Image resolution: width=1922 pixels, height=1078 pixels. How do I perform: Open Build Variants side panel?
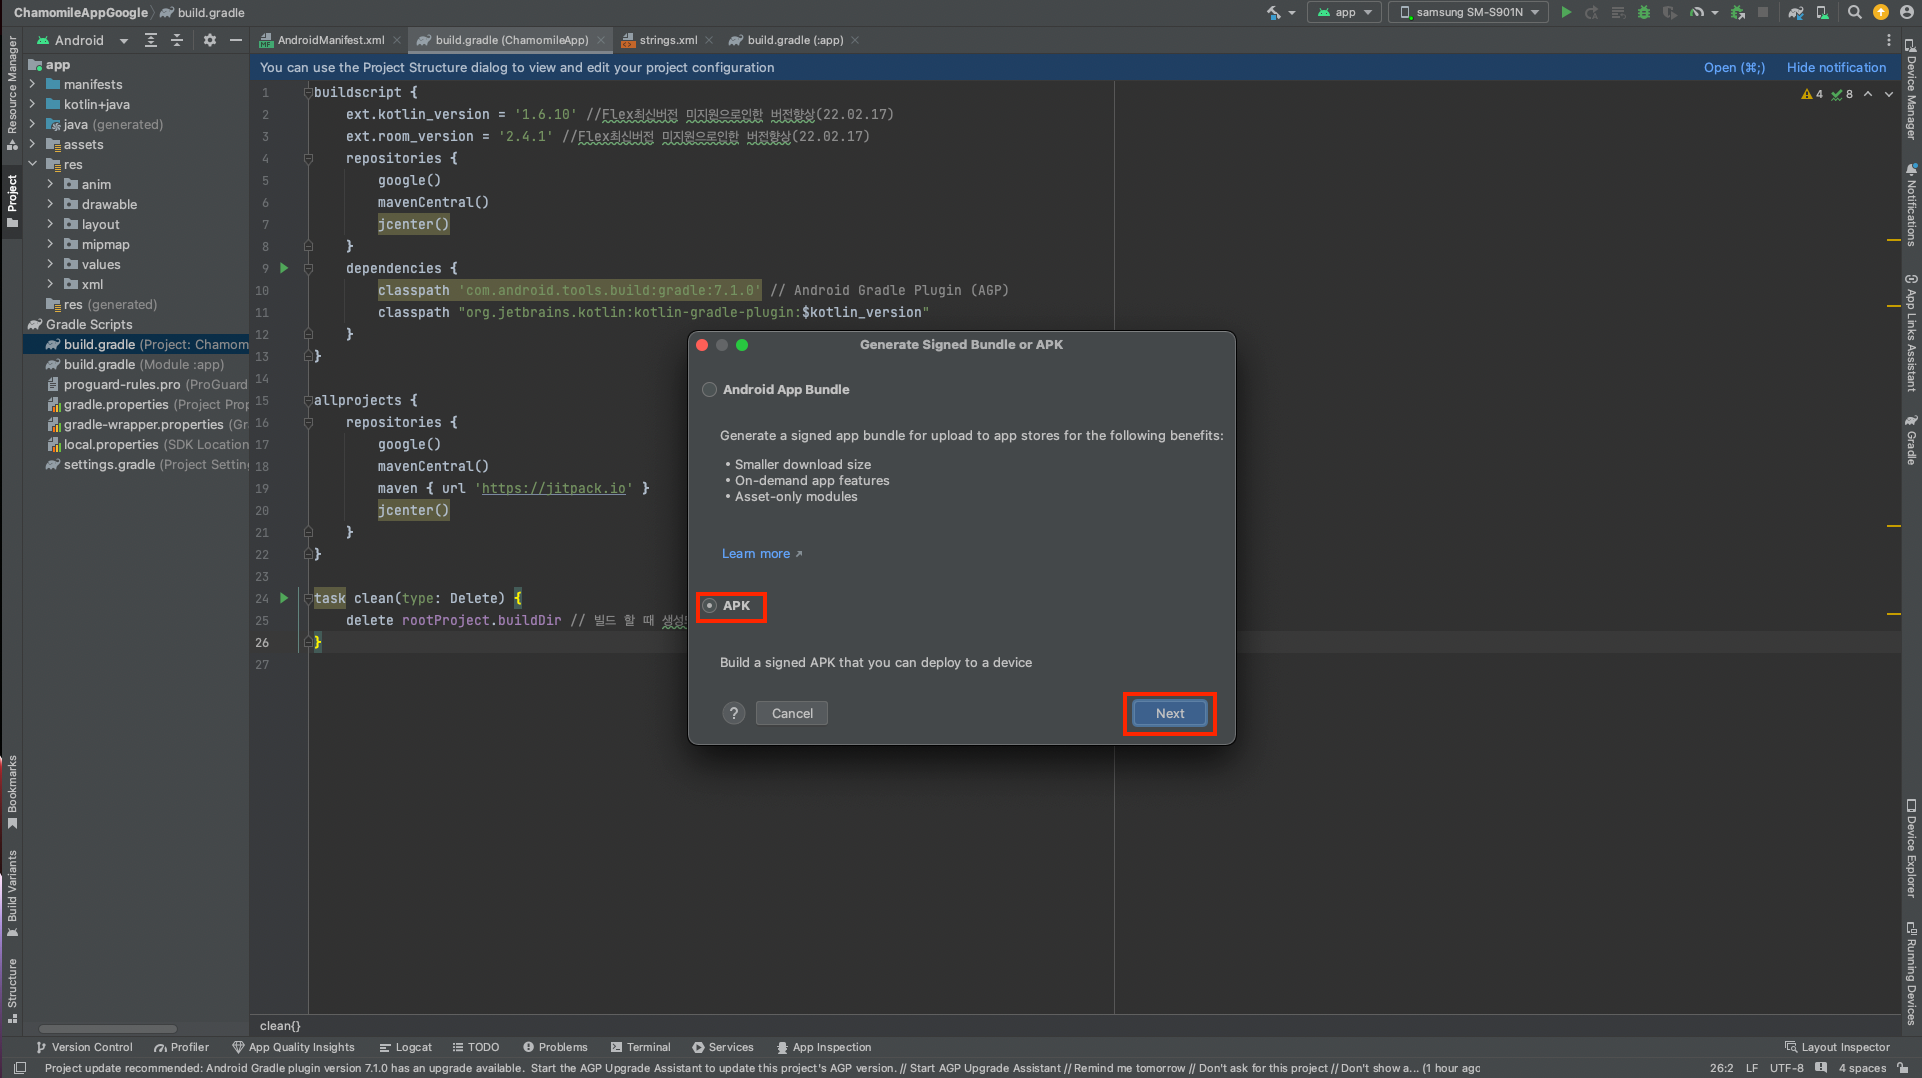tap(12, 893)
